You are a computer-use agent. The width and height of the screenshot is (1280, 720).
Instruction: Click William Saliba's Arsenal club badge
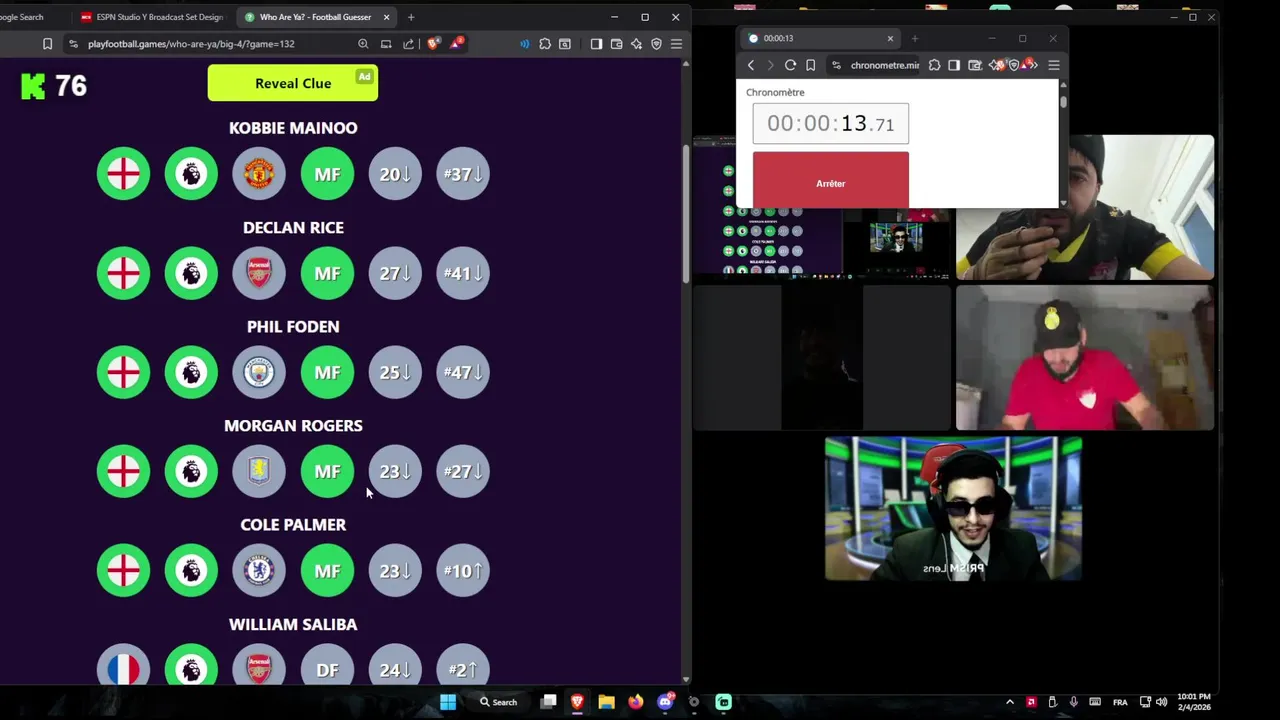click(259, 664)
